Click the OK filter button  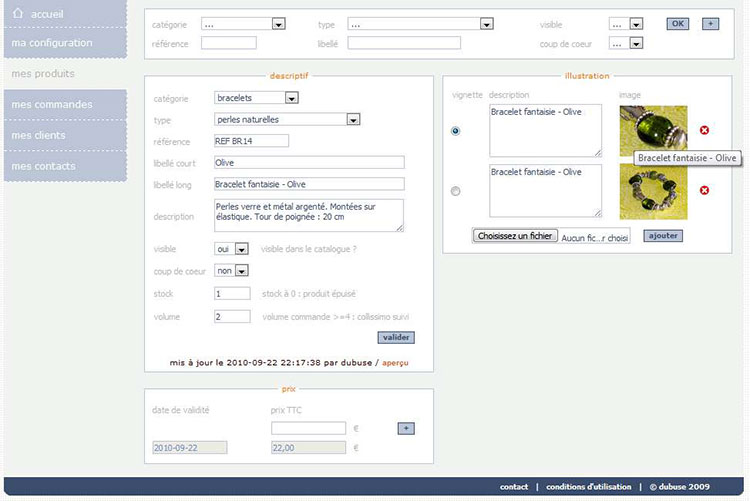[678, 23]
